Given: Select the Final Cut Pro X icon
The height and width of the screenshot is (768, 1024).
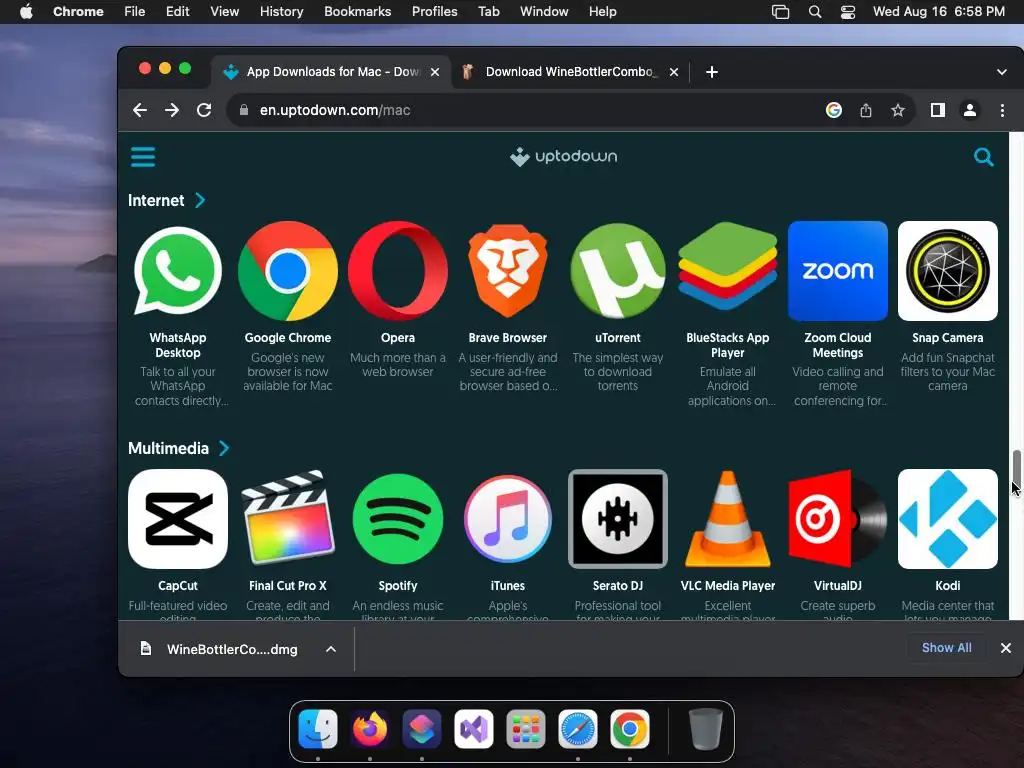Looking at the screenshot, I should coord(288,517).
